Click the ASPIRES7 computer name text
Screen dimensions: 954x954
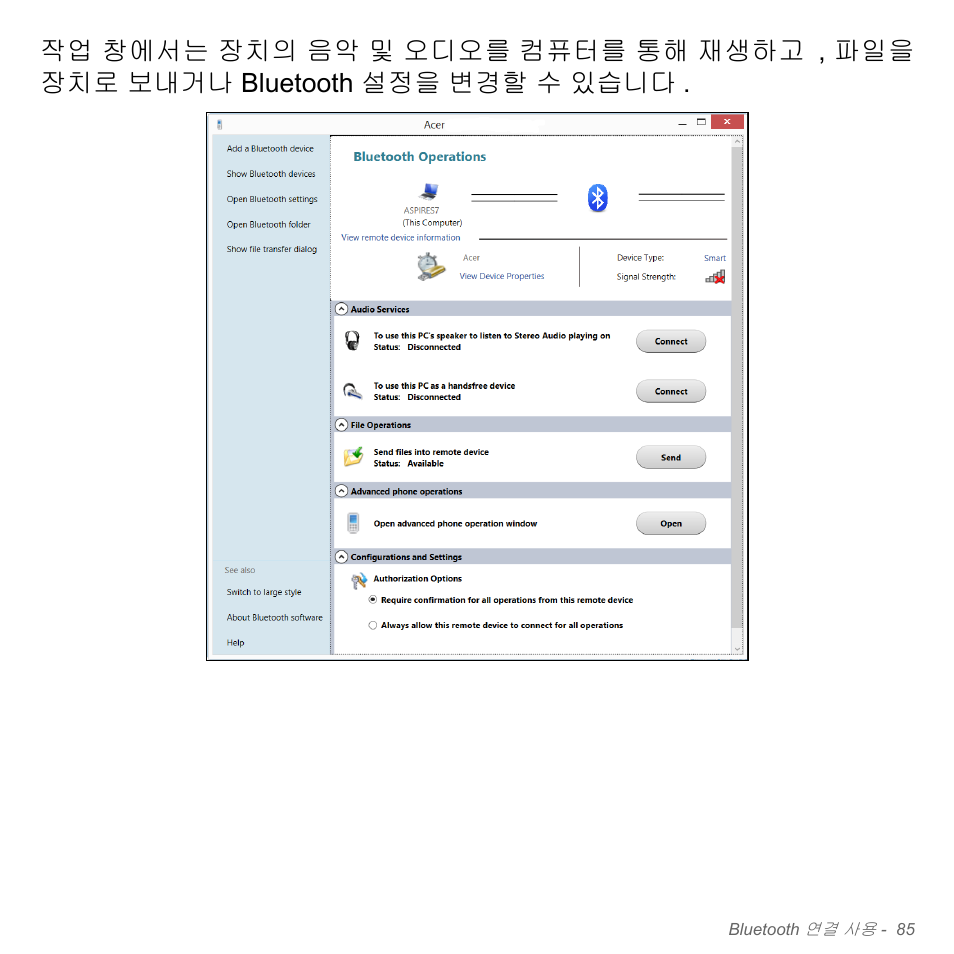[421, 211]
